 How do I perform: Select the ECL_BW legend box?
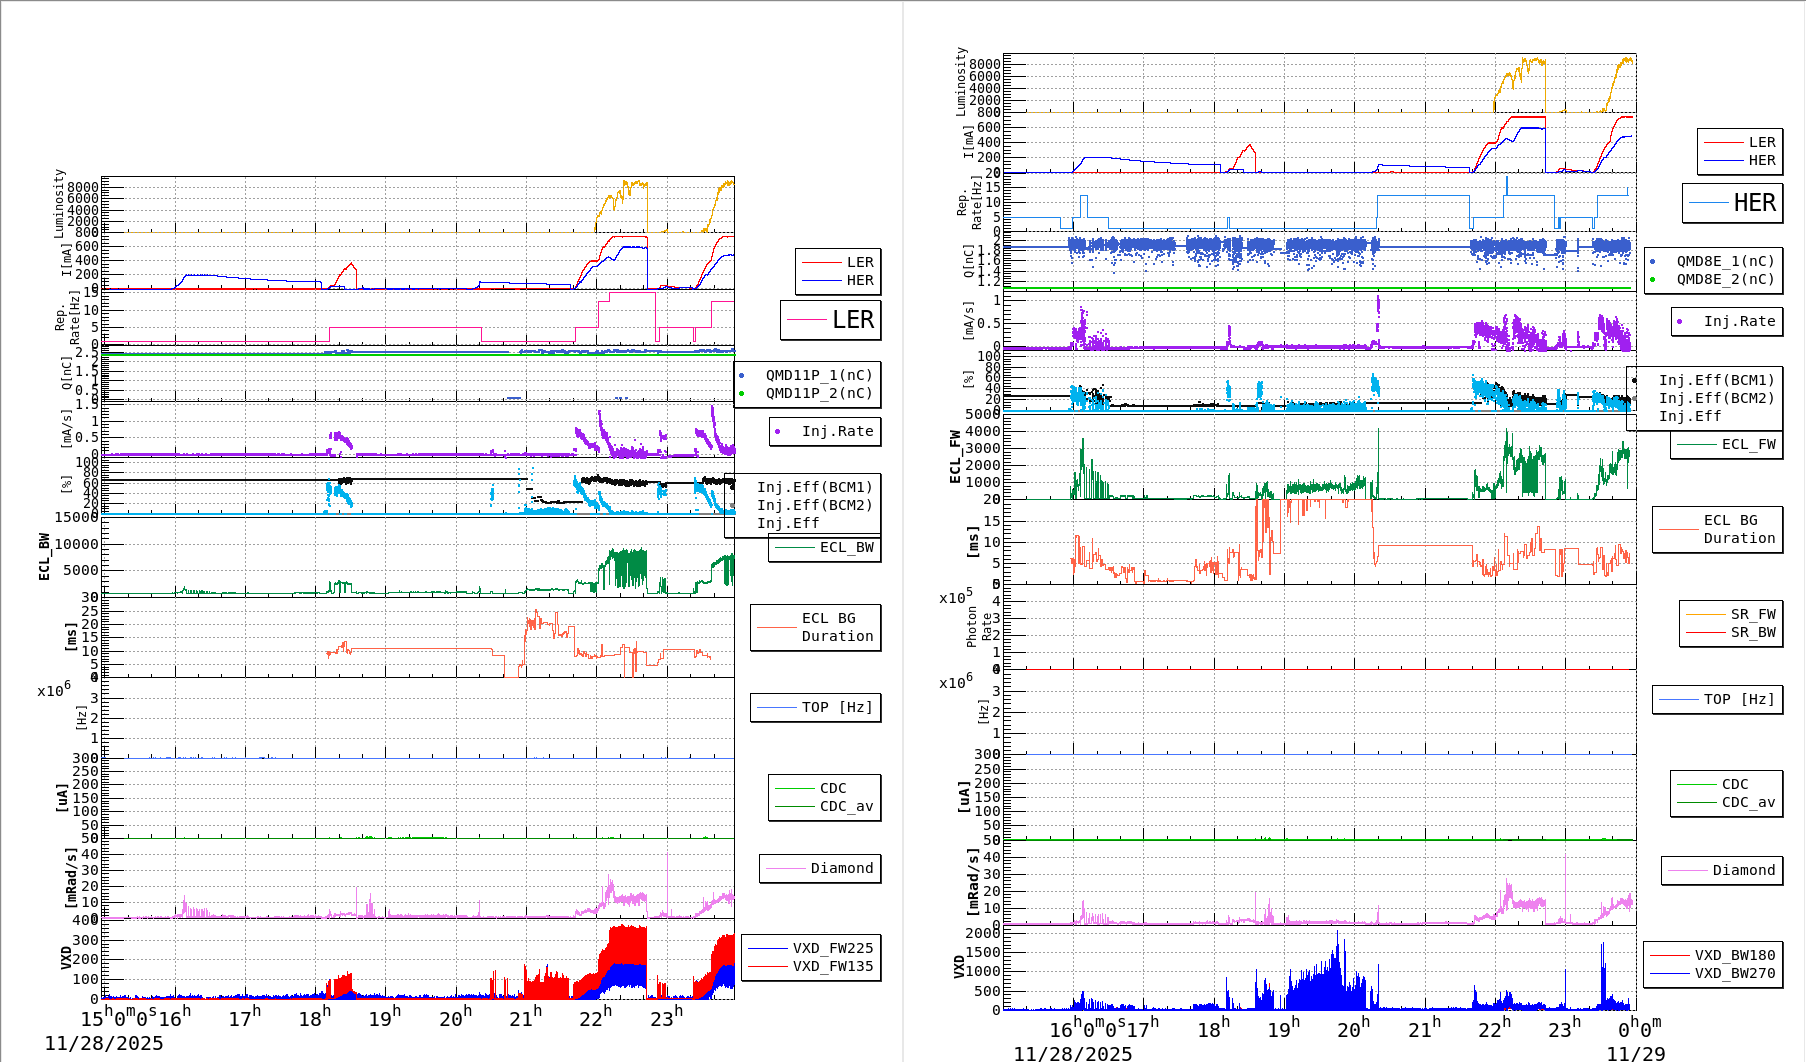click(824, 547)
